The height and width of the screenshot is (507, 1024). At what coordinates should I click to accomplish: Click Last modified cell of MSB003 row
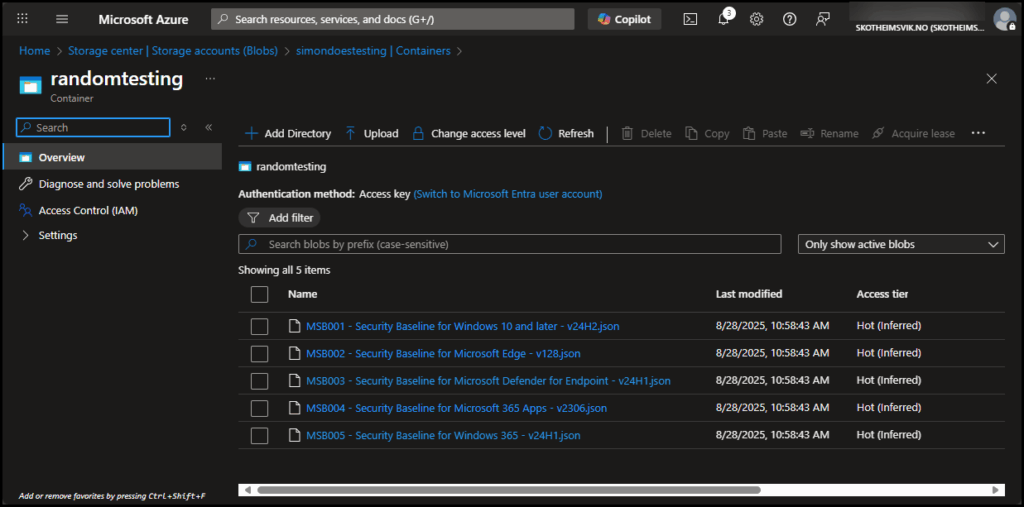point(773,381)
